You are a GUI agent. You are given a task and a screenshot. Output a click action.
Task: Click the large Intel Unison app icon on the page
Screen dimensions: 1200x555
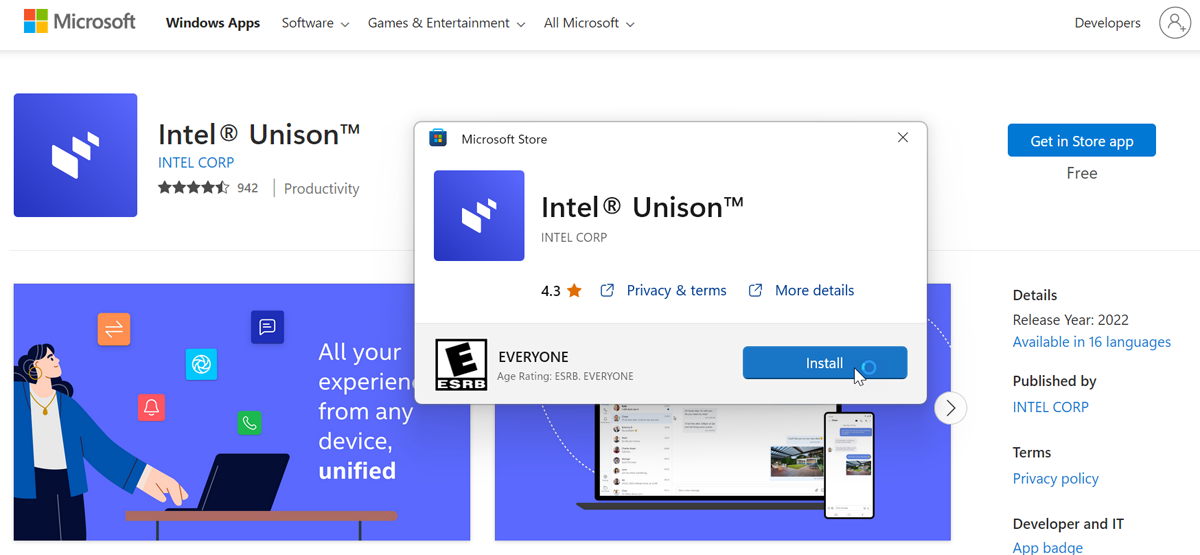75,155
